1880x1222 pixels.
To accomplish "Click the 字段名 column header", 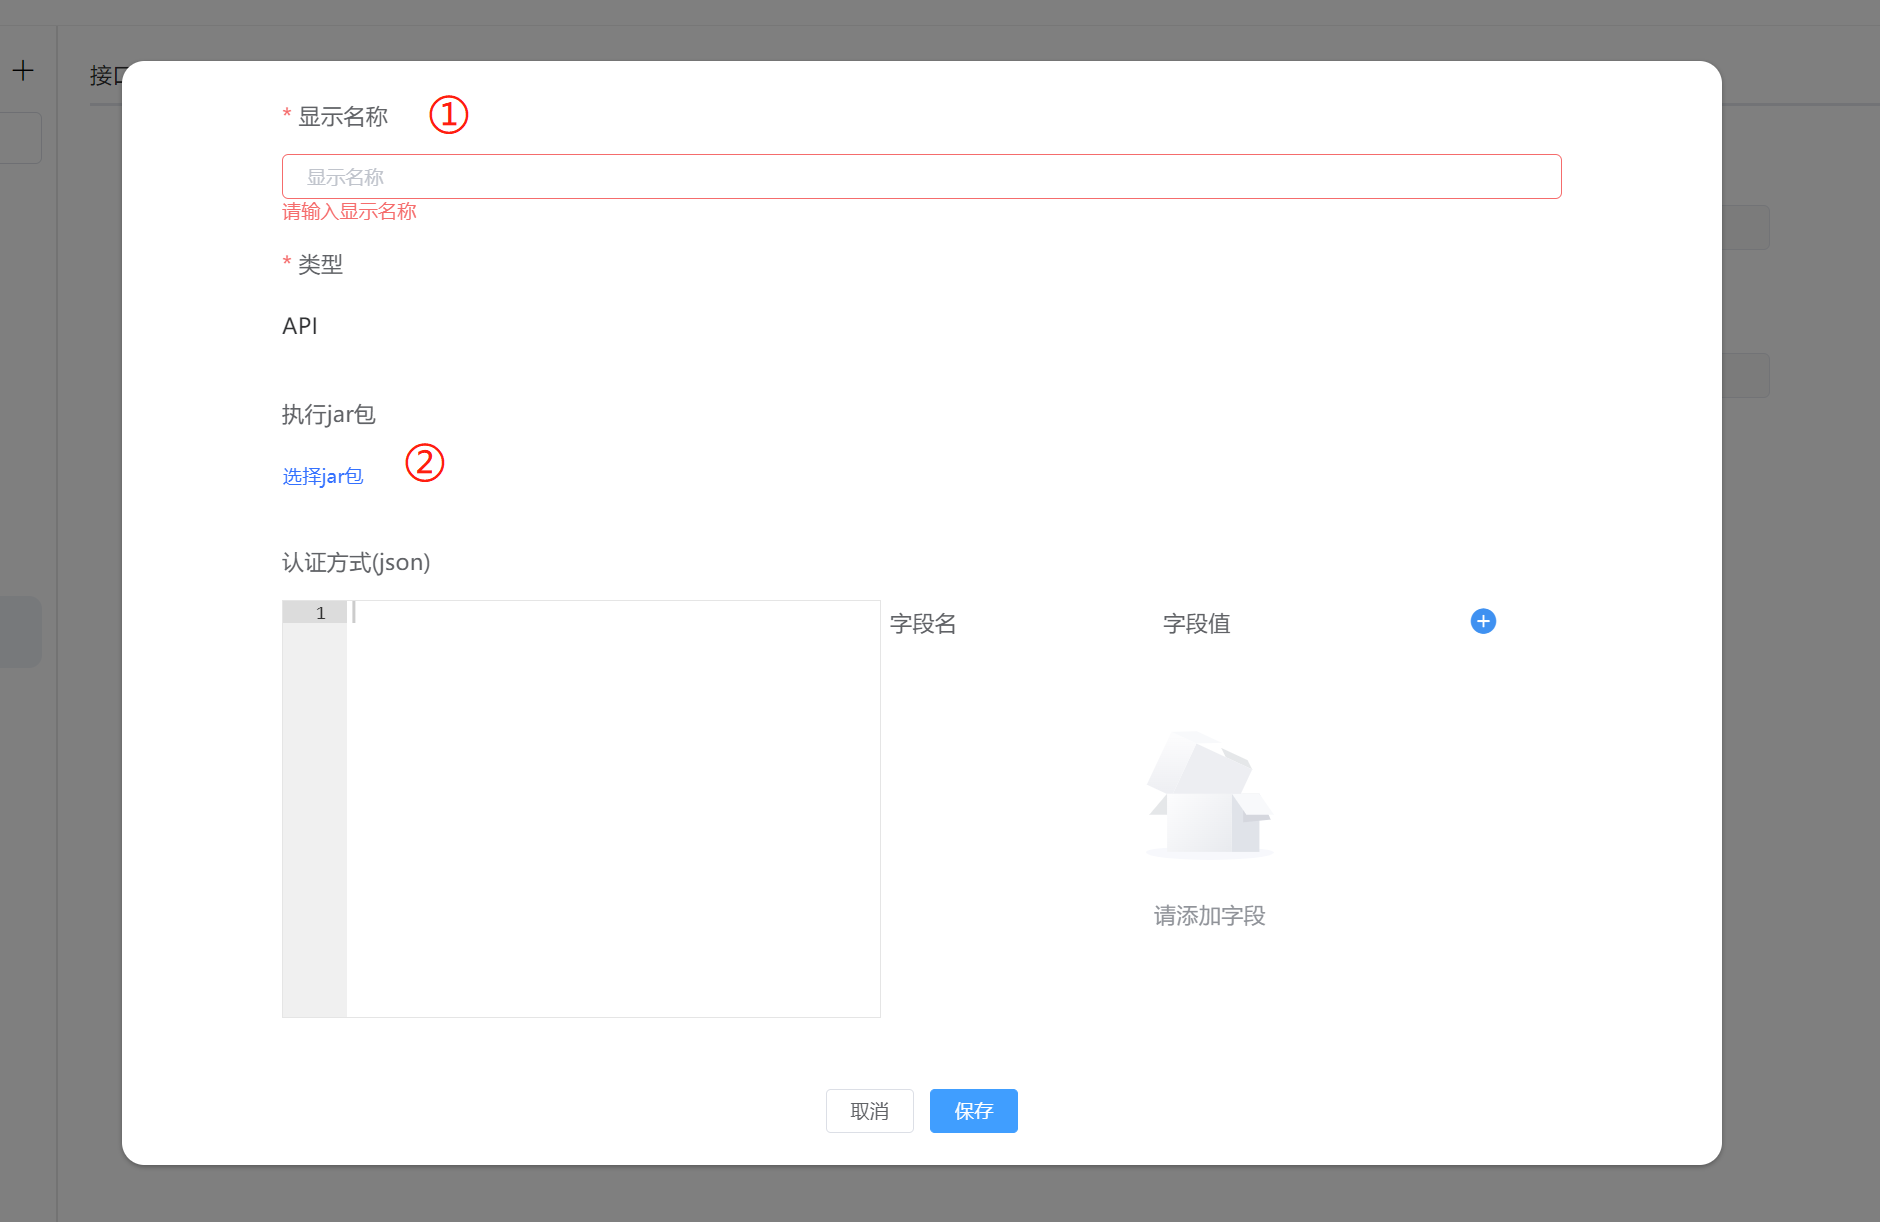I will click(923, 624).
